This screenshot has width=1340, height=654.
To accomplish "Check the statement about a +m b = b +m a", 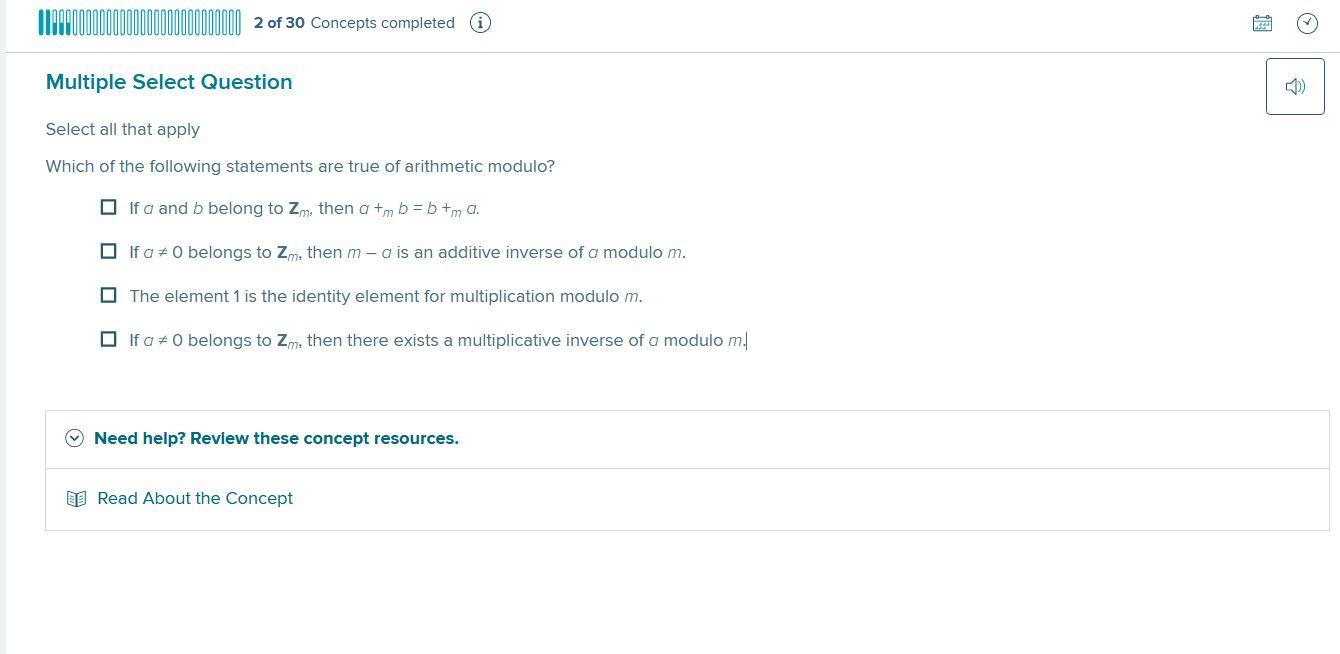I will [x=108, y=207].
